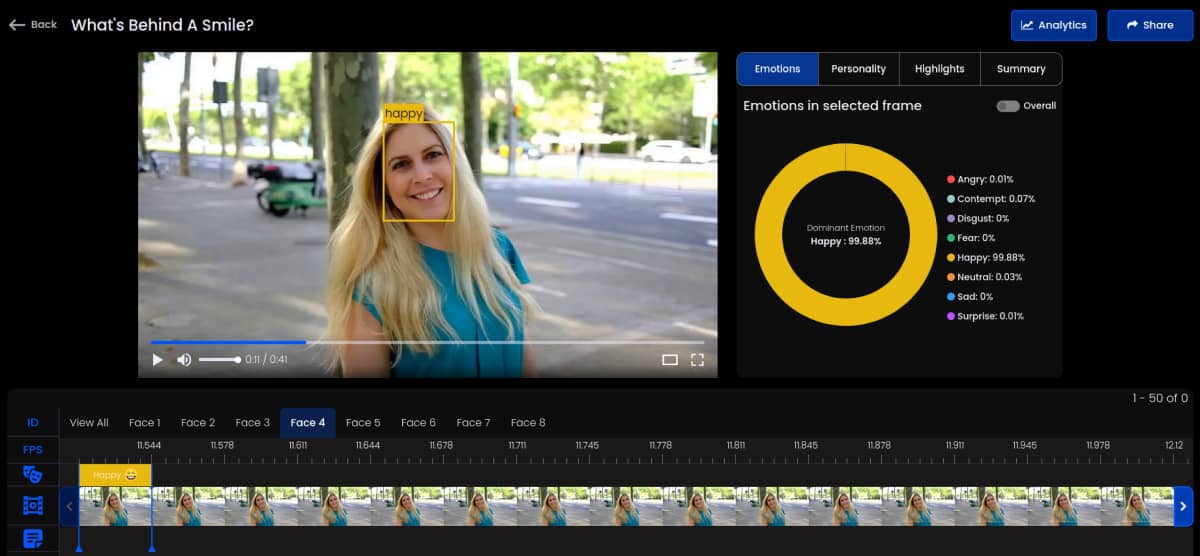The height and width of the screenshot is (556, 1200).
Task: Click the Disgust legend entry
Action: pyautogui.click(x=978, y=218)
